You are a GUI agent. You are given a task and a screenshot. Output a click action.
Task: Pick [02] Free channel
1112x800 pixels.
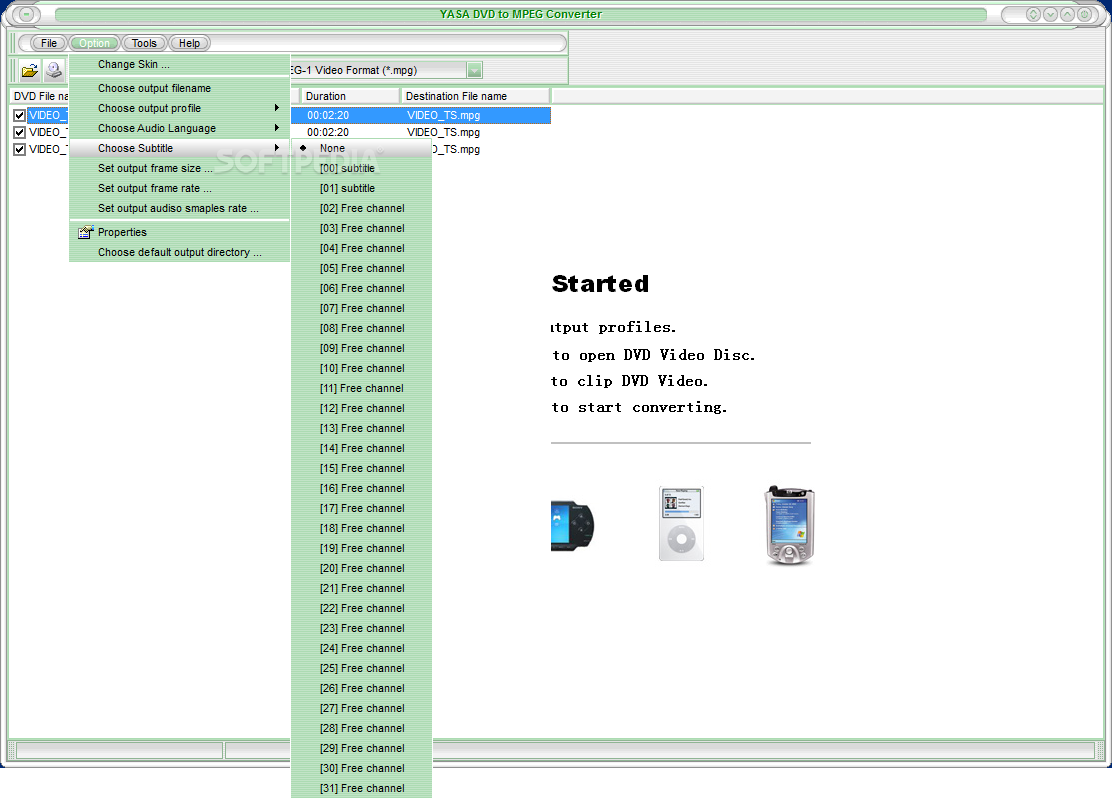coord(361,208)
